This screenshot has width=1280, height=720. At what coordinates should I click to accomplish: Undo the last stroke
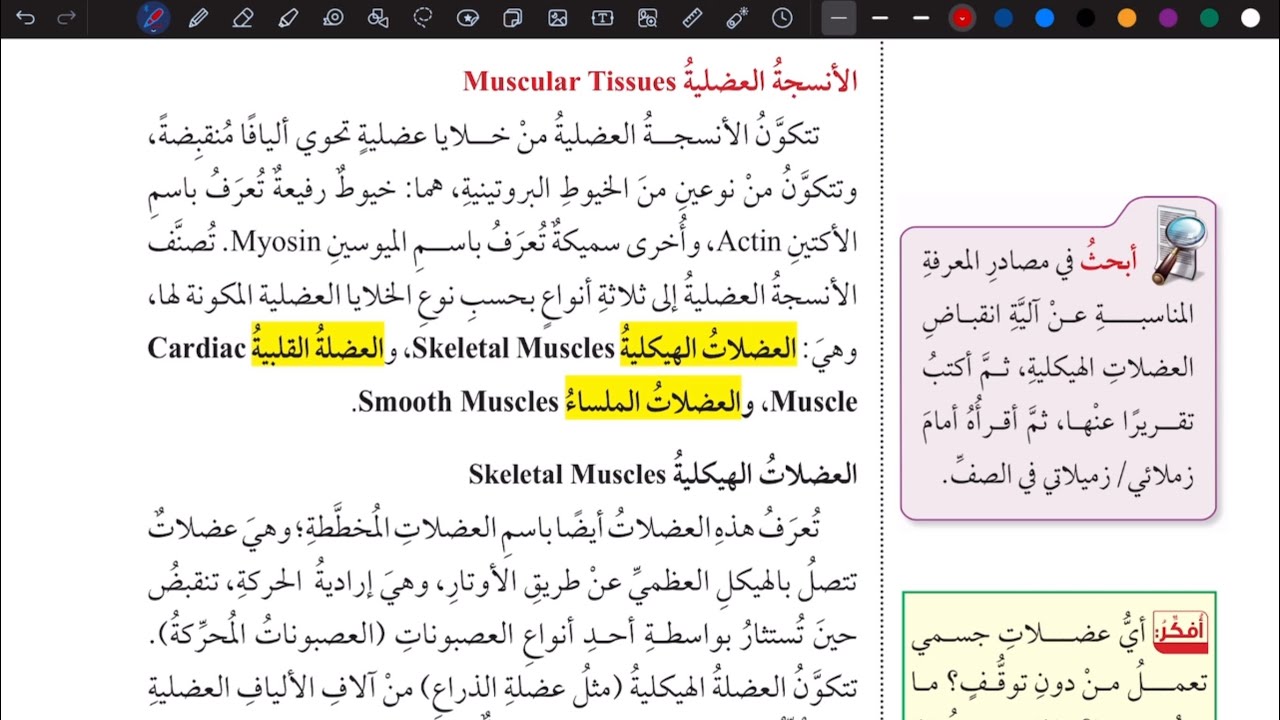tap(26, 18)
